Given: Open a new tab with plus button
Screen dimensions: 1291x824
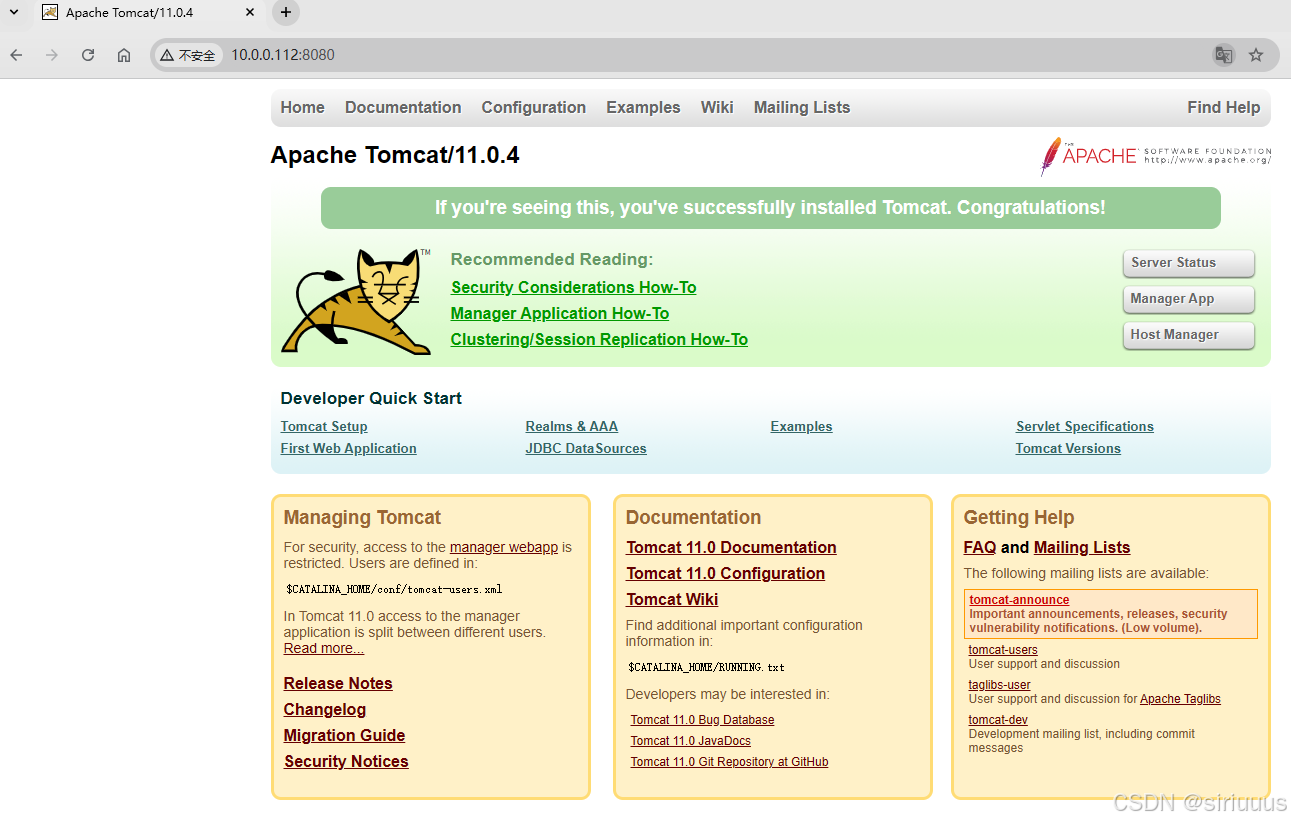Looking at the screenshot, I should coord(286,13).
